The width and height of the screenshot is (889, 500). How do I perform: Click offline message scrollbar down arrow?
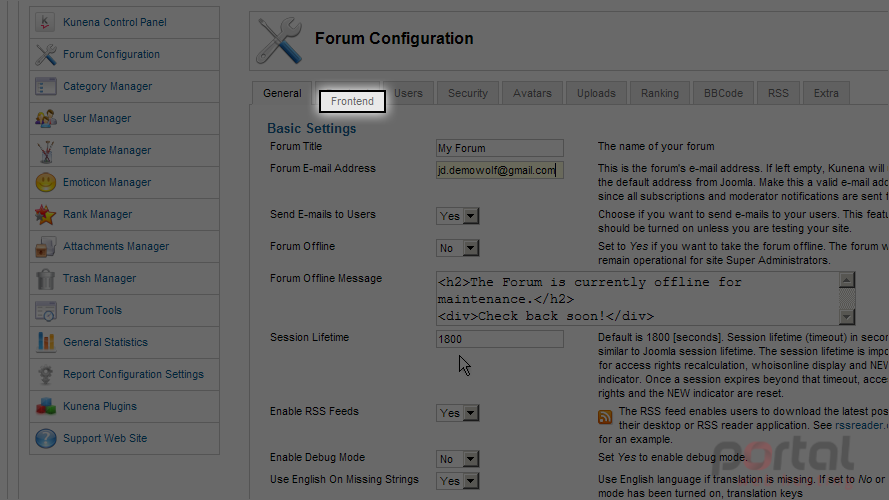click(846, 317)
